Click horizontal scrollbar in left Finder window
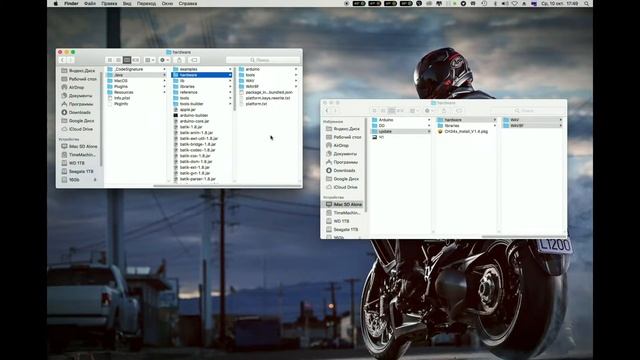This screenshot has height=360, width=640. click(x=227, y=186)
